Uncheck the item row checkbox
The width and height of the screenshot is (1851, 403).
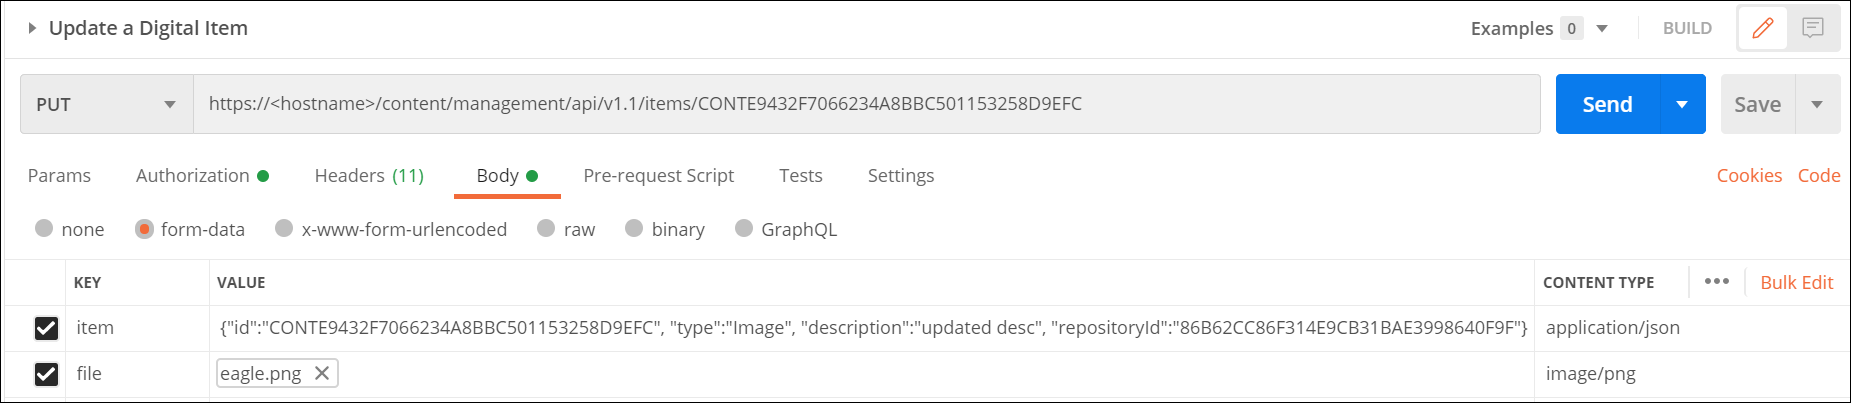[x=46, y=328]
